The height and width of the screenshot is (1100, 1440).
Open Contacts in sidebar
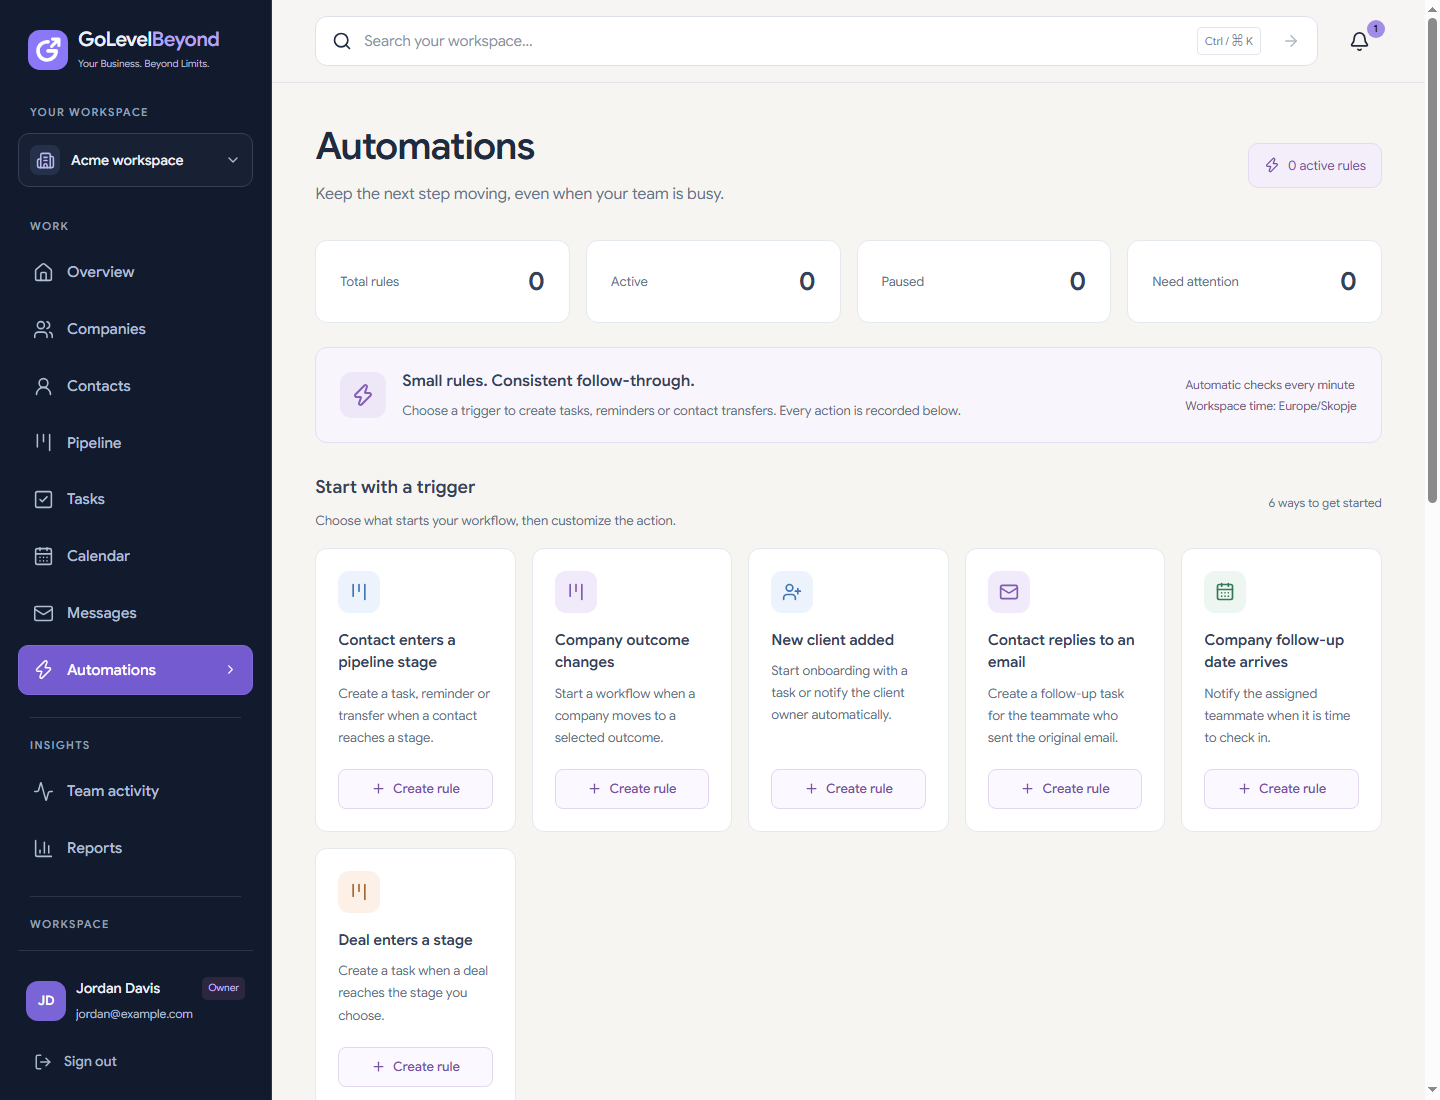(x=135, y=386)
